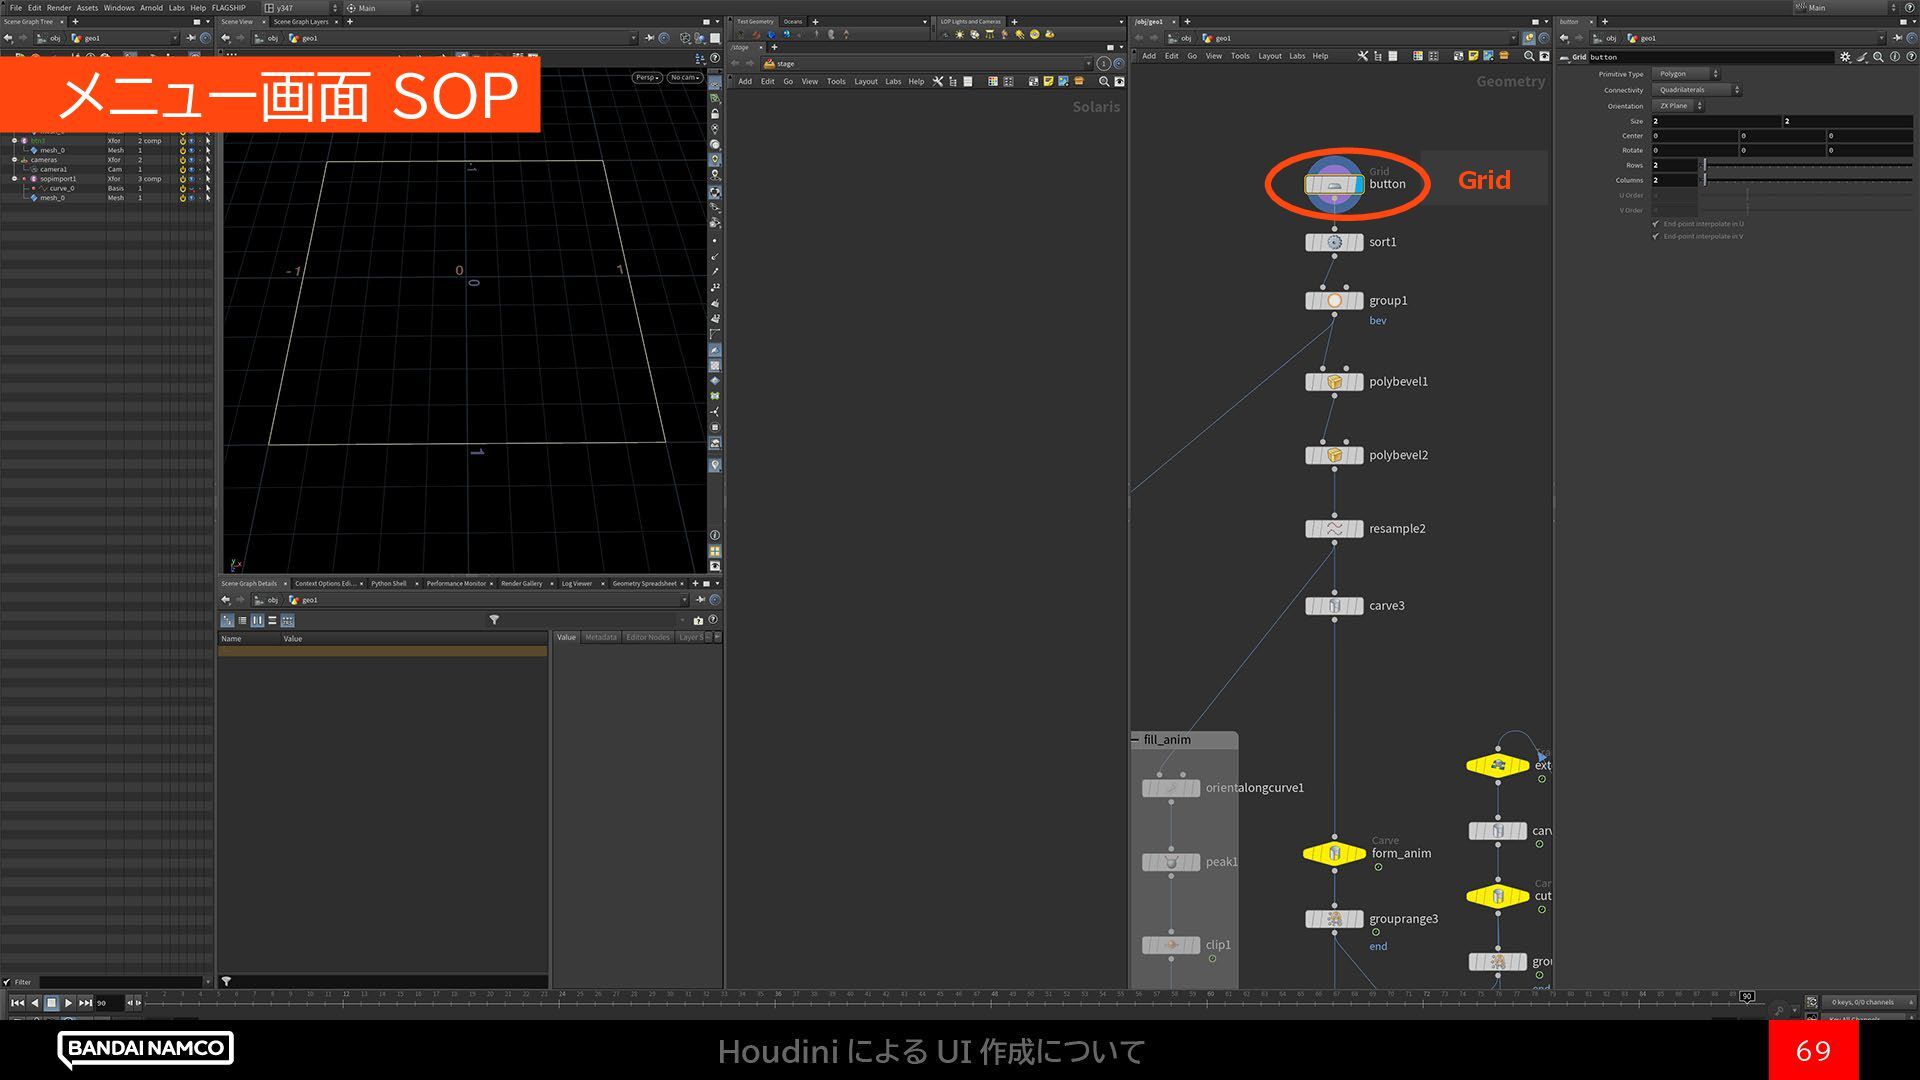Open the Connectivity Quadrilaterals dropdown
This screenshot has width=1920, height=1080.
1696,90
